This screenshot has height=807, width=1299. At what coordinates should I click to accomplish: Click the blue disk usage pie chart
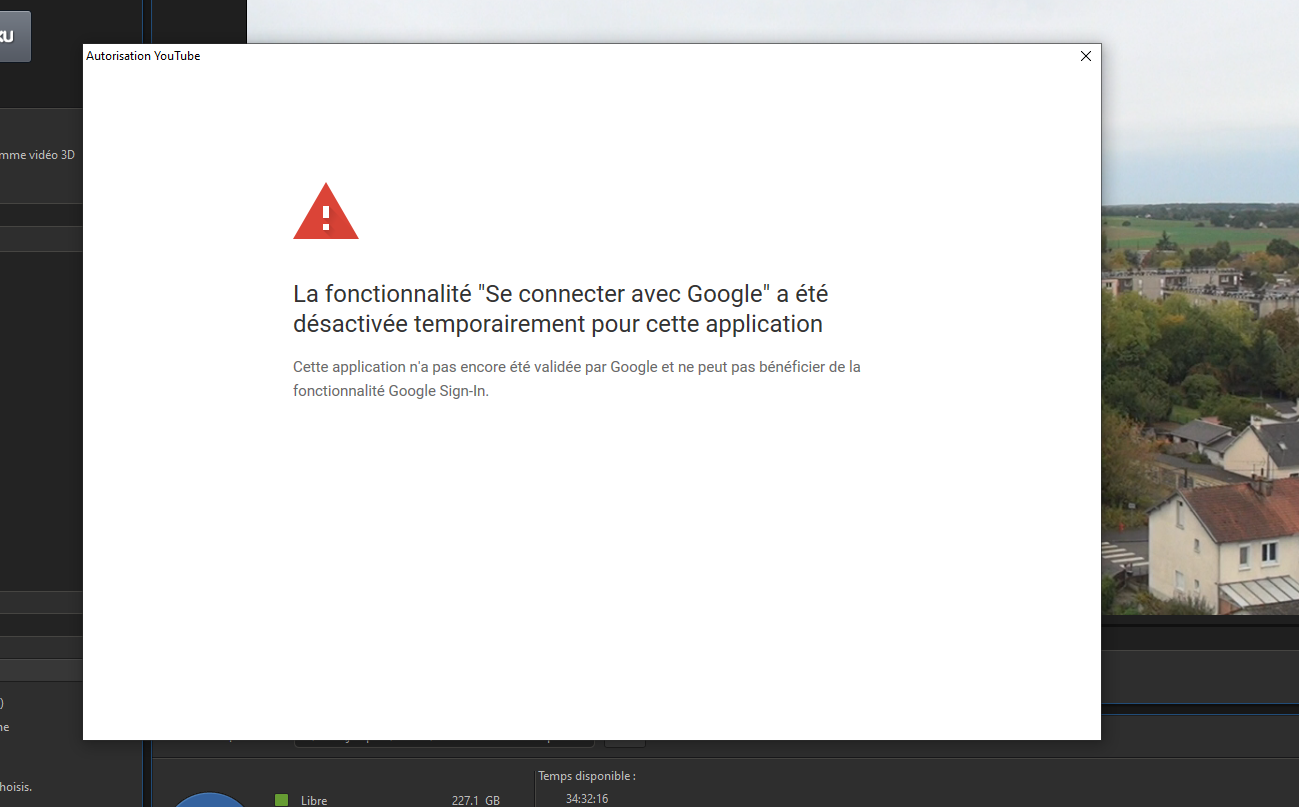210,799
